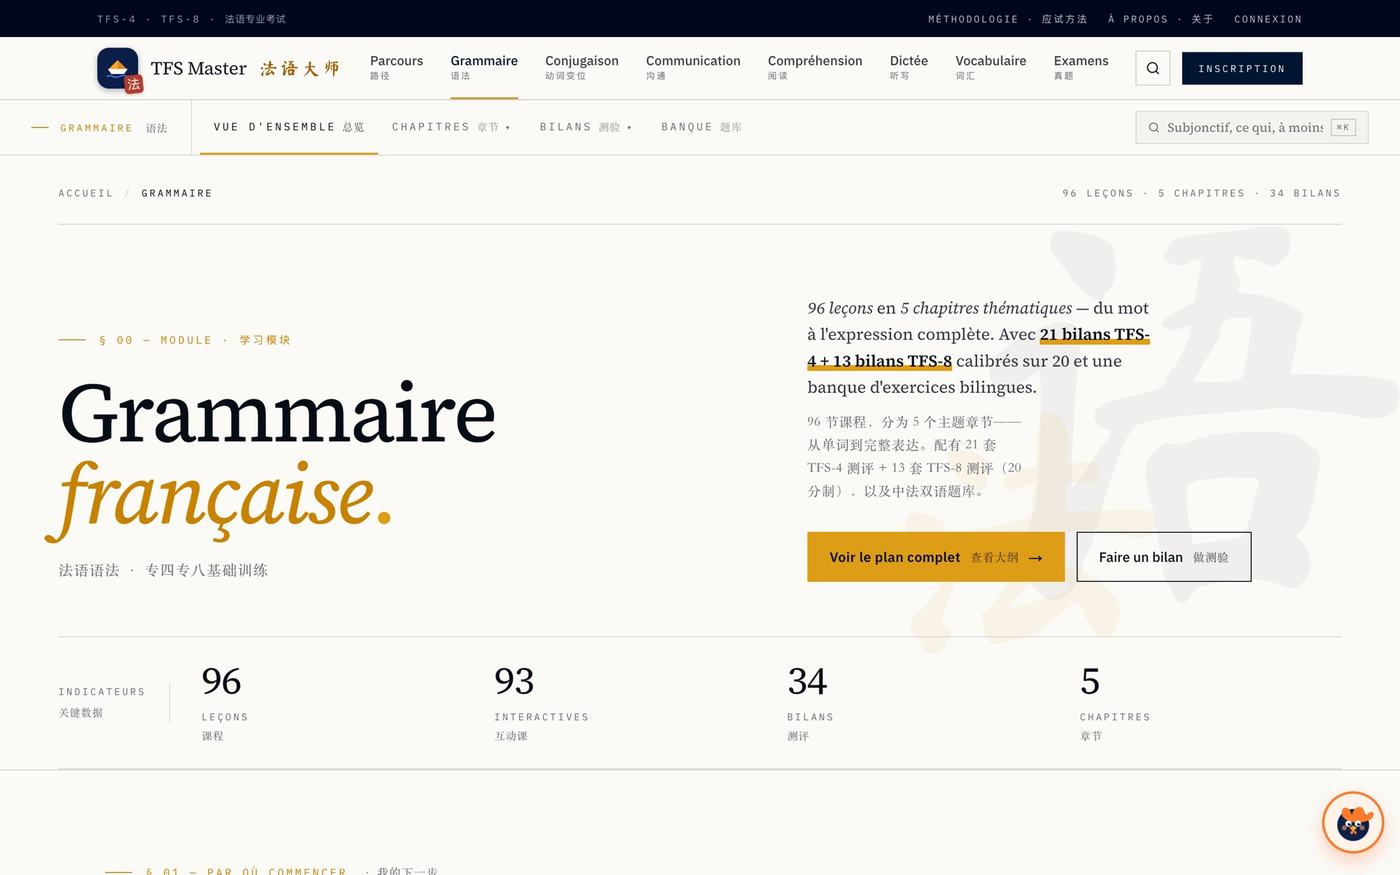Viewport: 1400px width, 875px height.
Task: Open the Parcours nav item
Action: pos(396,67)
